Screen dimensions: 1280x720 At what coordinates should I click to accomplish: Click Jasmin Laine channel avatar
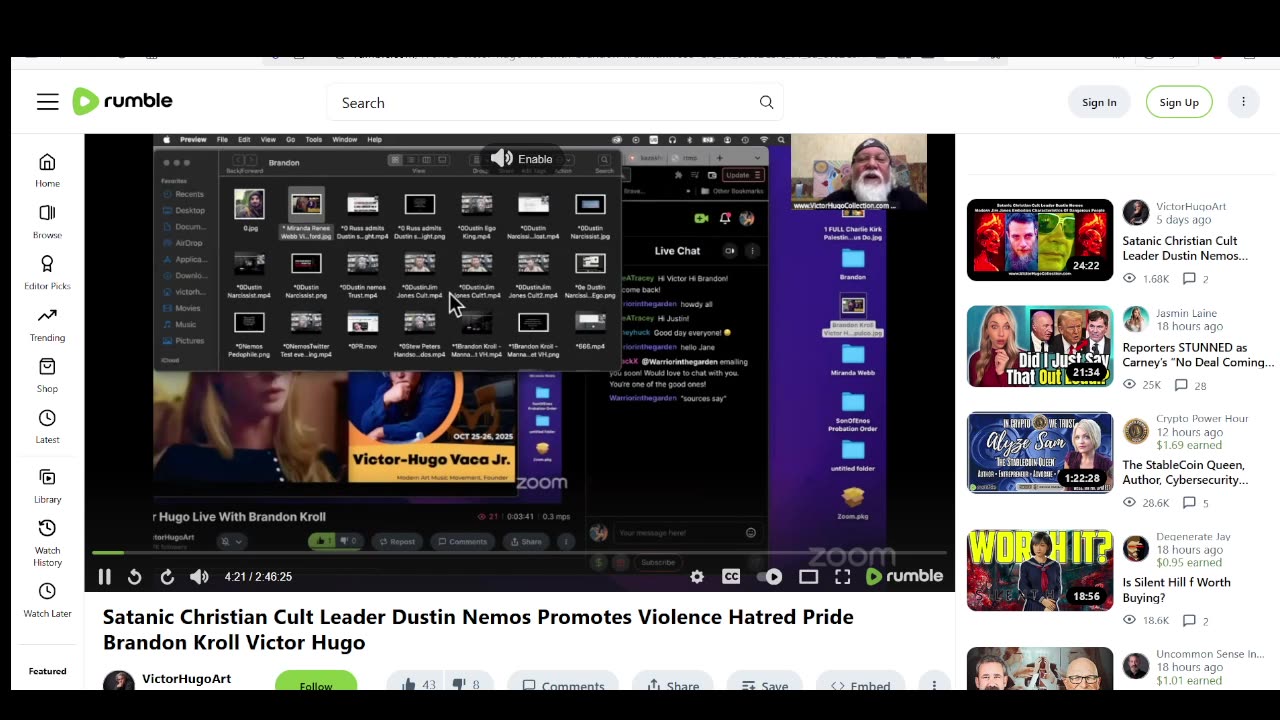click(x=1136, y=319)
